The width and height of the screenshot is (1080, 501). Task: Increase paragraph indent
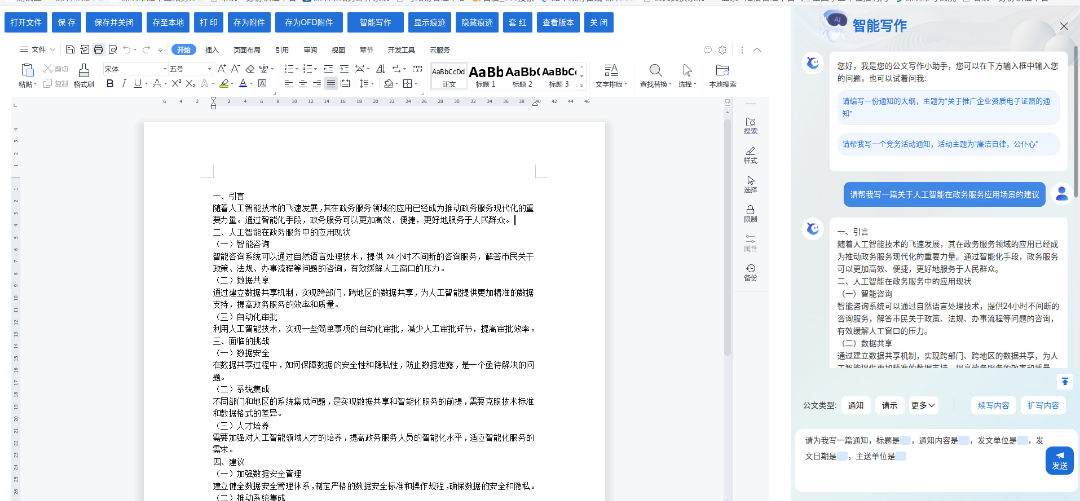(x=344, y=69)
